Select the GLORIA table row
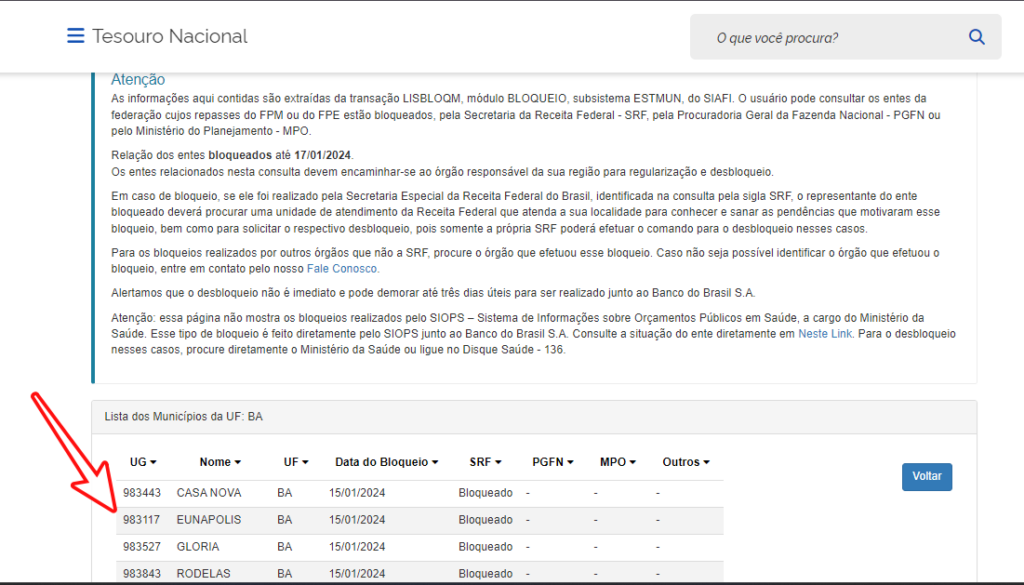The image size is (1024, 585). pyautogui.click(x=420, y=547)
